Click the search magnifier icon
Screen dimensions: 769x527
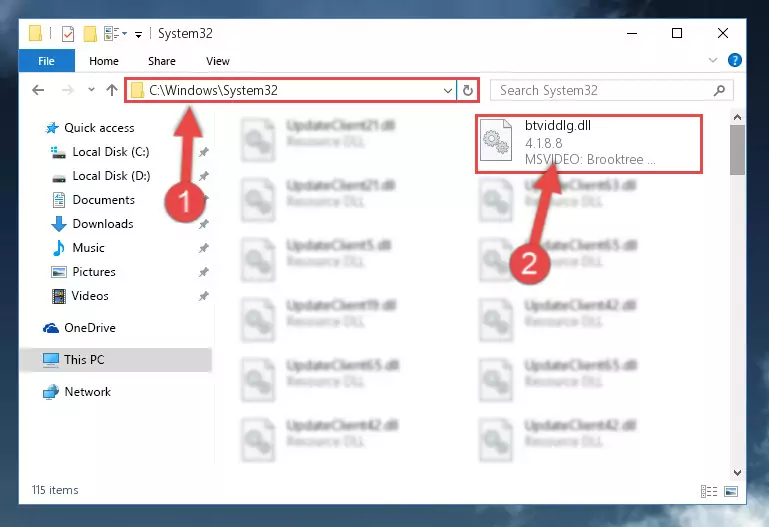pyautogui.click(x=719, y=90)
